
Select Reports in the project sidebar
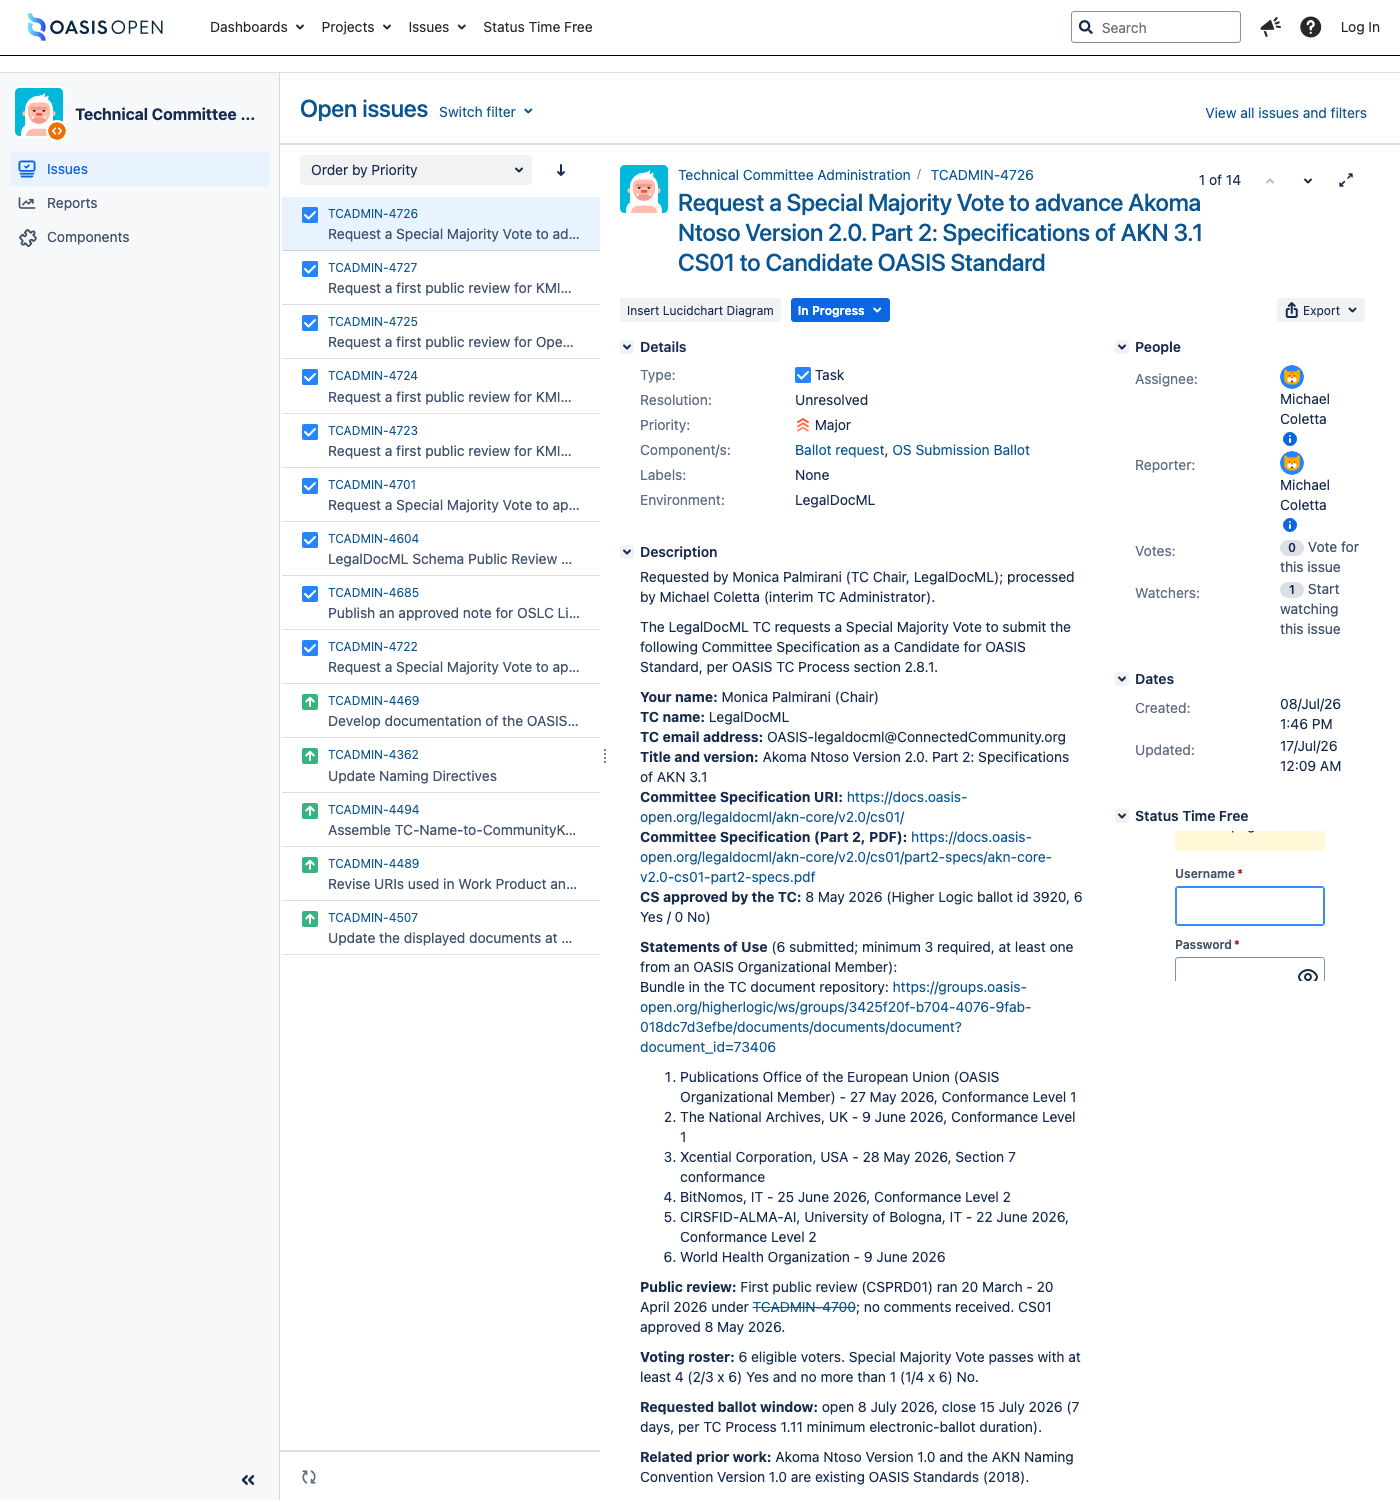tap(140, 203)
